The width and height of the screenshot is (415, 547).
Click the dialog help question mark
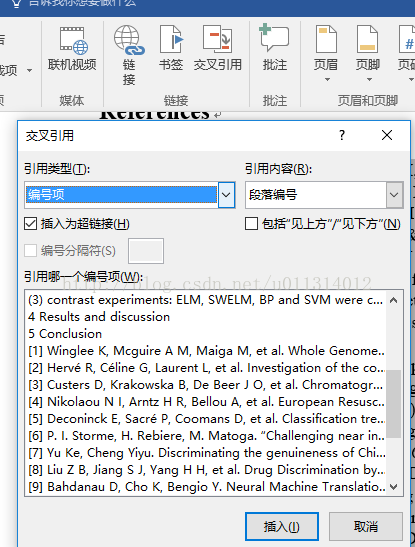pyautogui.click(x=342, y=135)
